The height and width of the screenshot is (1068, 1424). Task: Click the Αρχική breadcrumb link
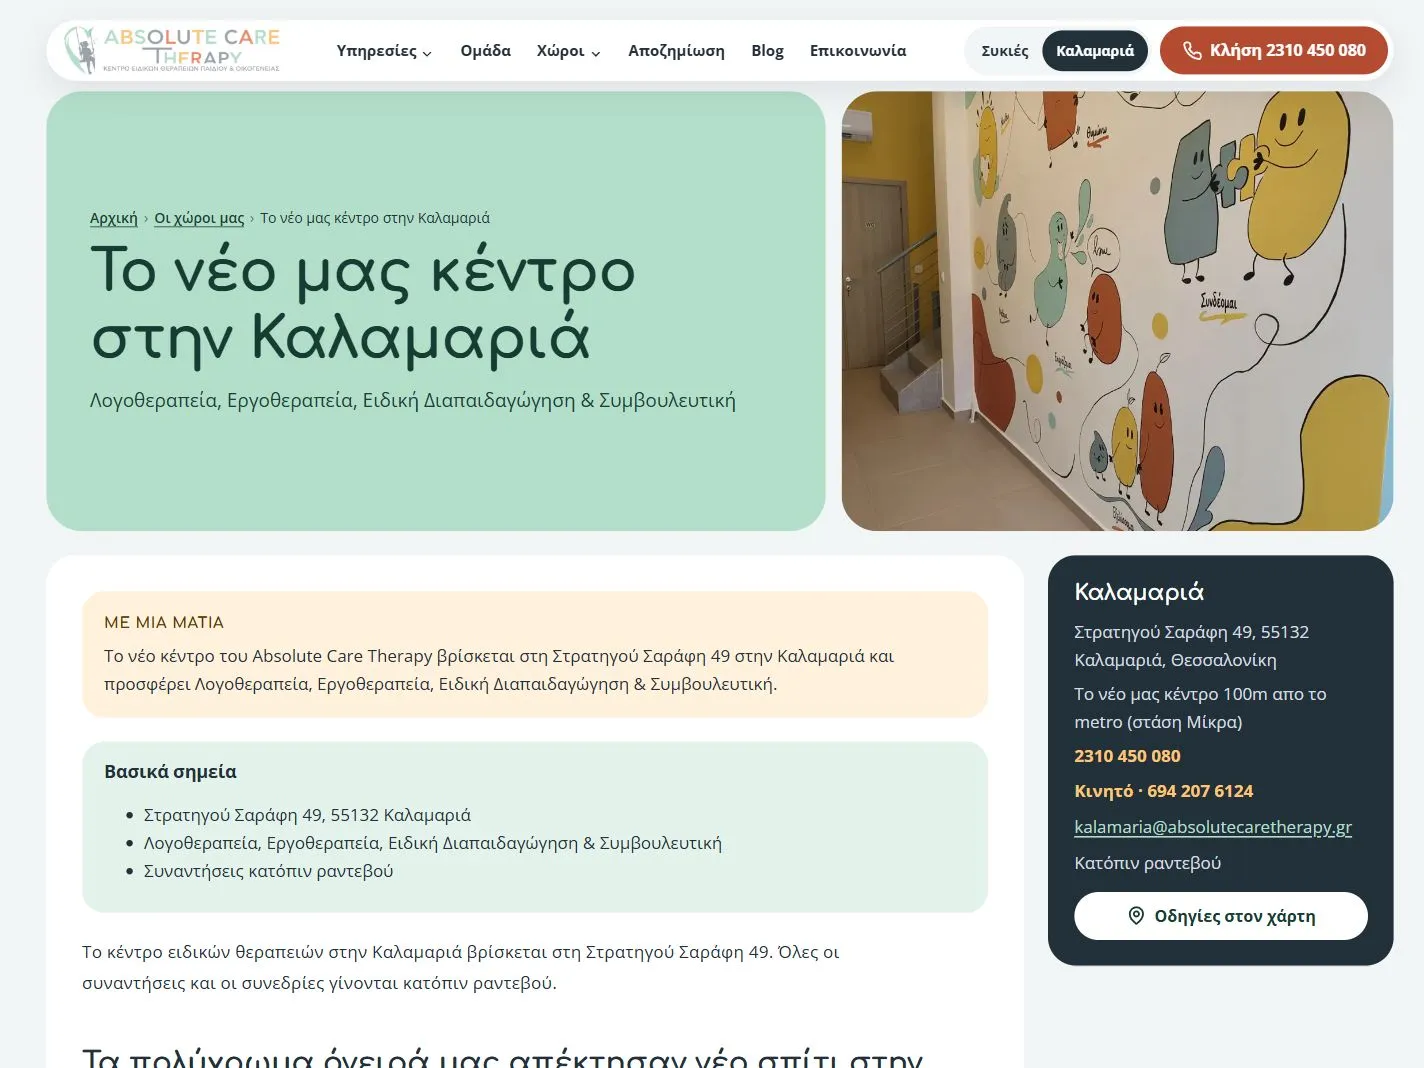114,218
